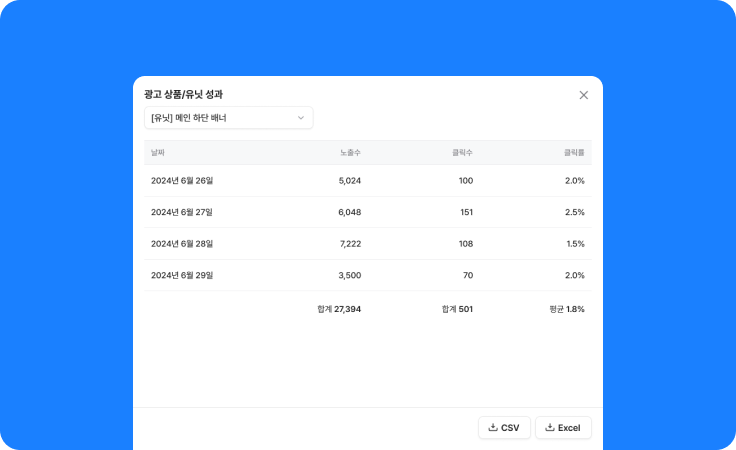Image resolution: width=736 pixels, height=450 pixels.
Task: Click the download icon beside CSV
Action: point(492,428)
